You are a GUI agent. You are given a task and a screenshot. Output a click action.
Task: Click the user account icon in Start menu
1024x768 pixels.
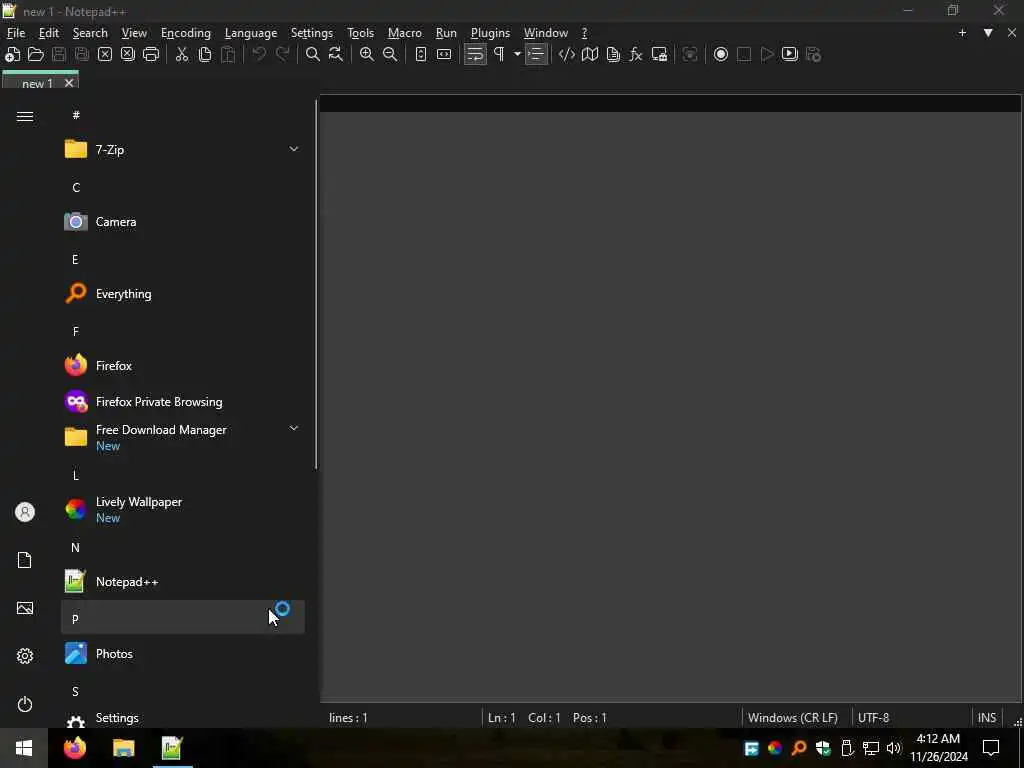25,512
